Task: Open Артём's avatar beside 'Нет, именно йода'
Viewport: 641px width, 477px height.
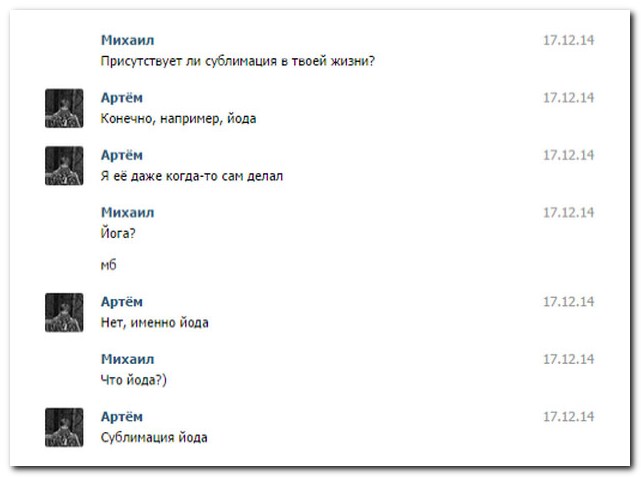Action: (x=64, y=312)
